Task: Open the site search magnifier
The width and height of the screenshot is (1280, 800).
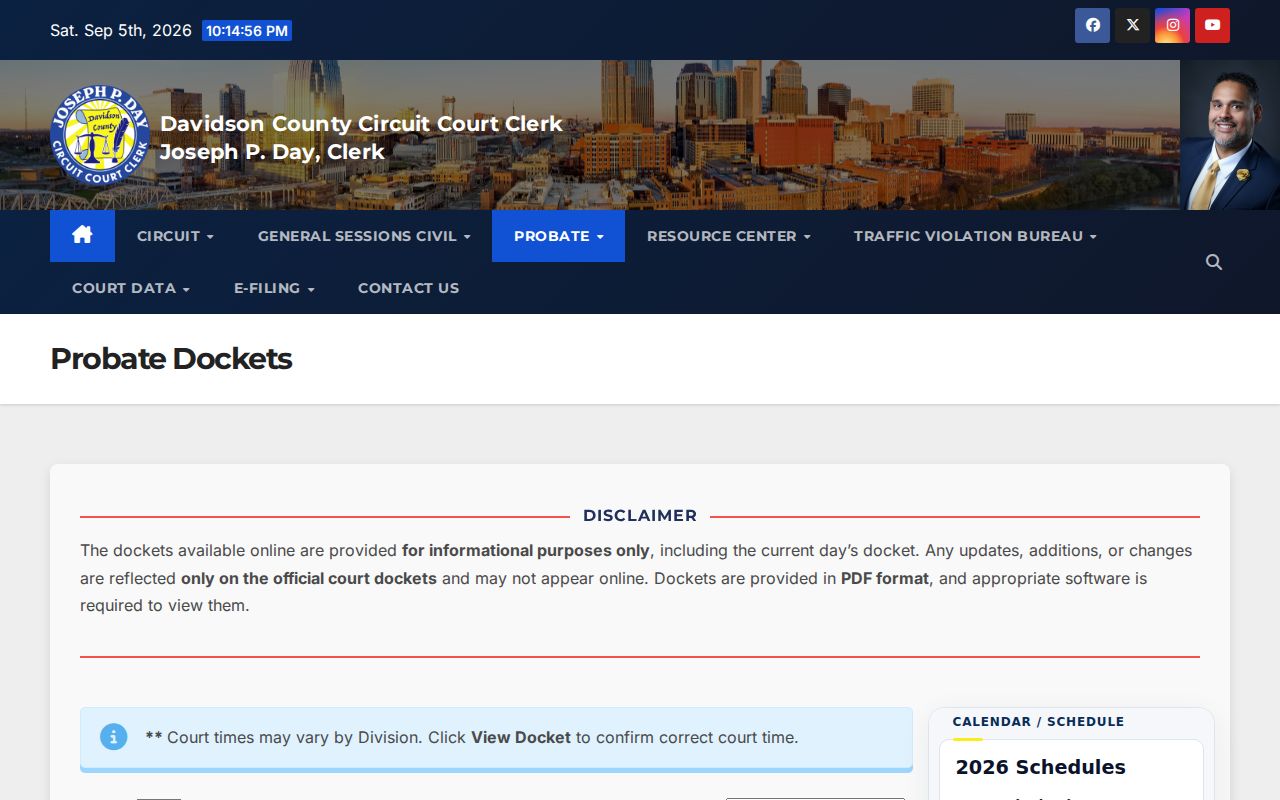Action: [x=1214, y=262]
